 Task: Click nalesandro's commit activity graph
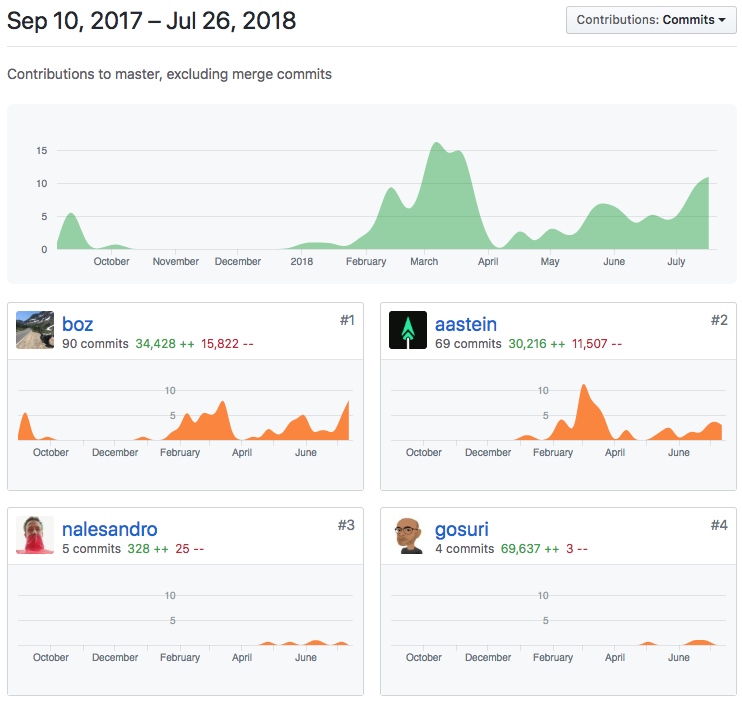click(304, 643)
